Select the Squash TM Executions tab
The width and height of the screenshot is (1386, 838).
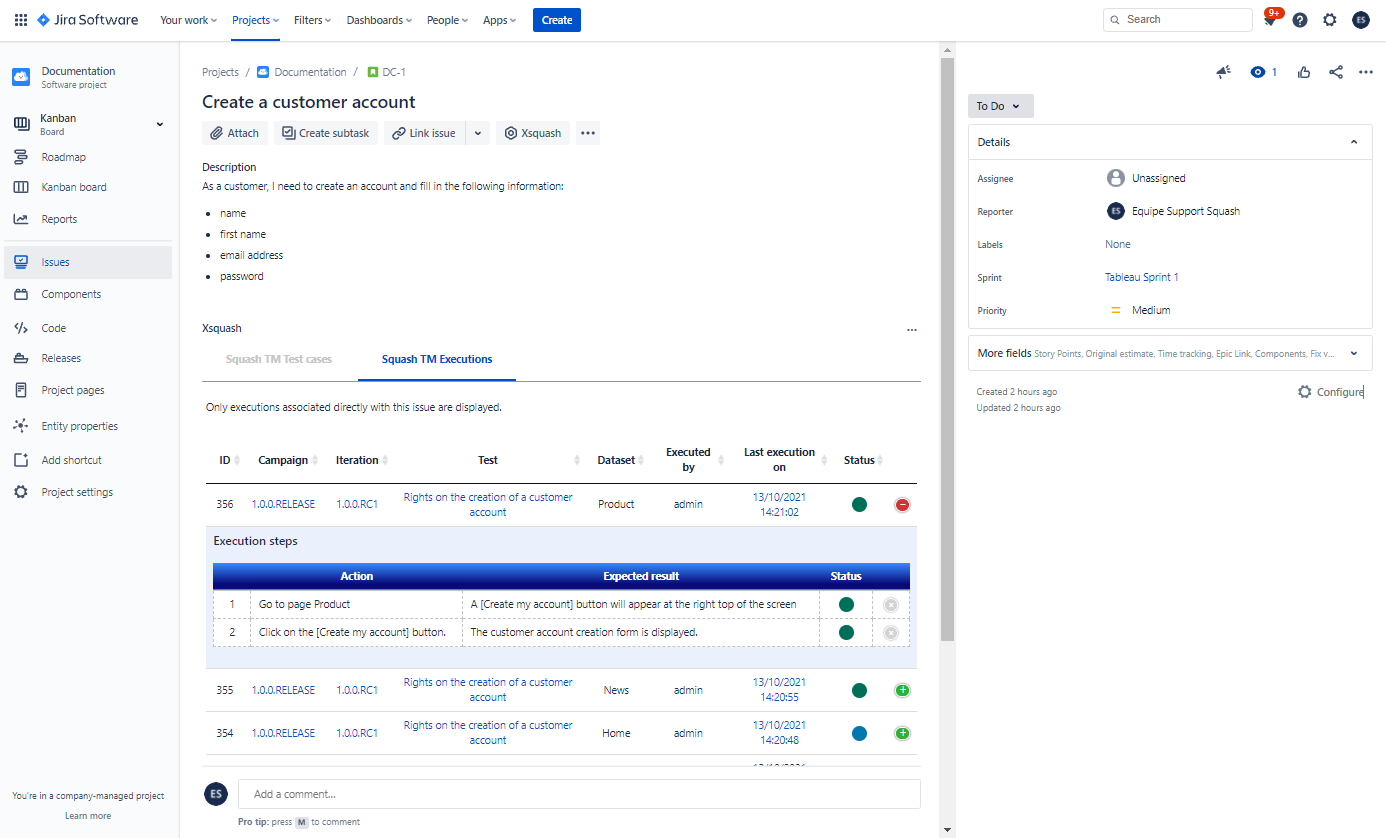(437, 359)
